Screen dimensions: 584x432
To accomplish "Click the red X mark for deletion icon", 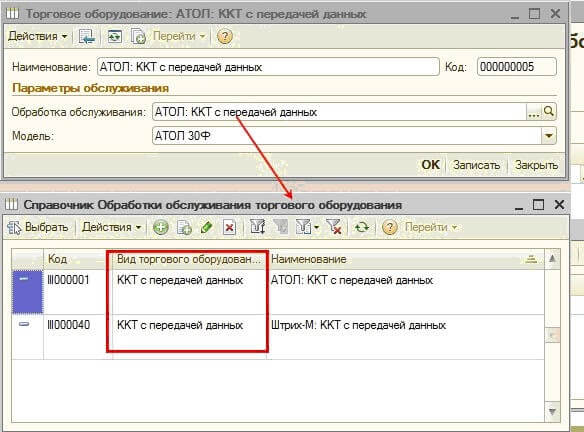I will tap(229, 227).
